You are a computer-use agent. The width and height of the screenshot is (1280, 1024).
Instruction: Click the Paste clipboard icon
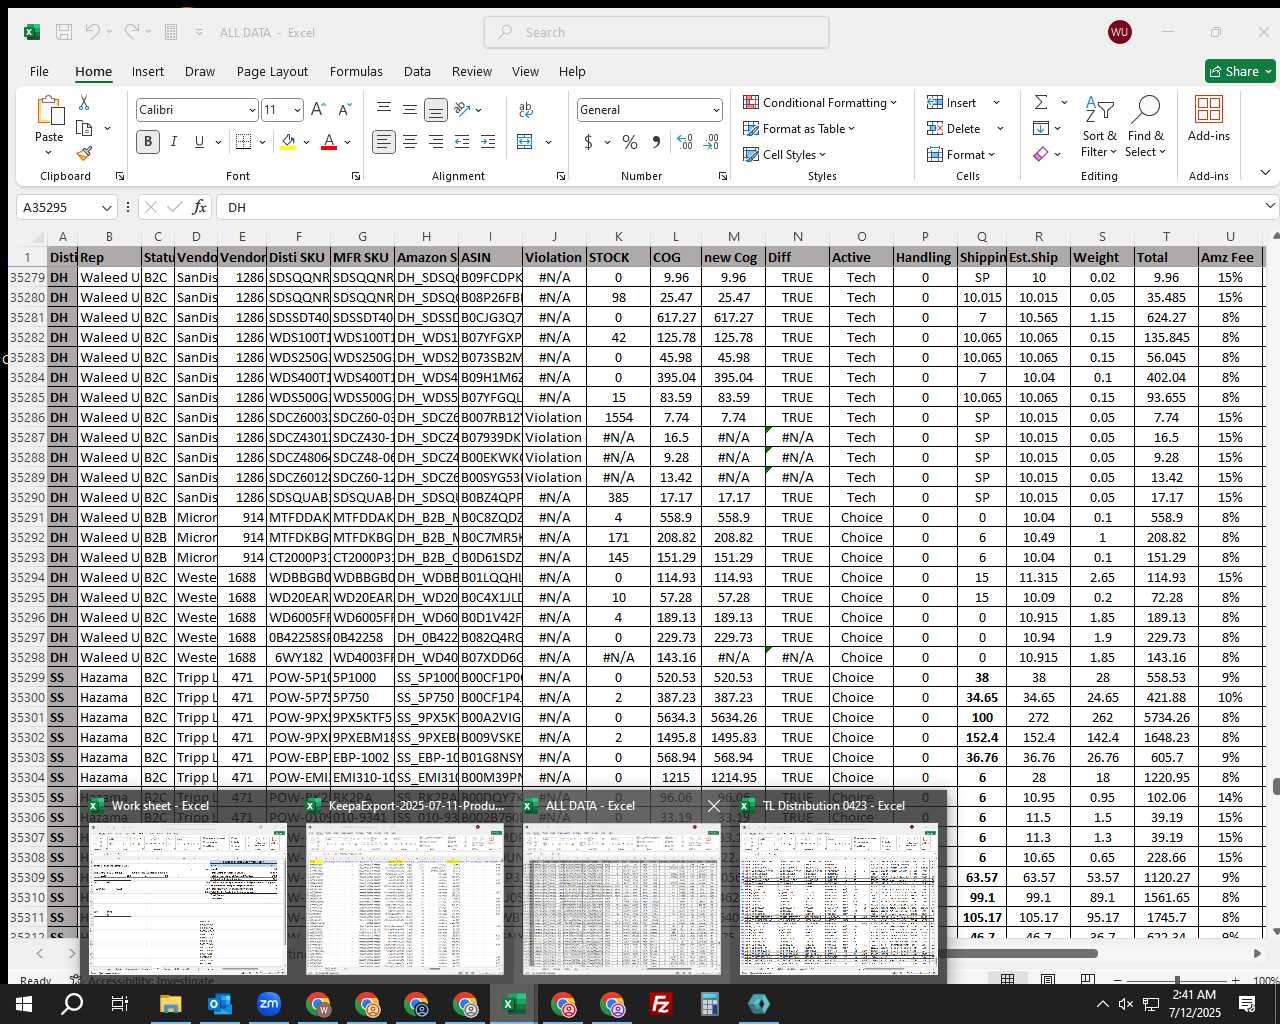[49, 111]
